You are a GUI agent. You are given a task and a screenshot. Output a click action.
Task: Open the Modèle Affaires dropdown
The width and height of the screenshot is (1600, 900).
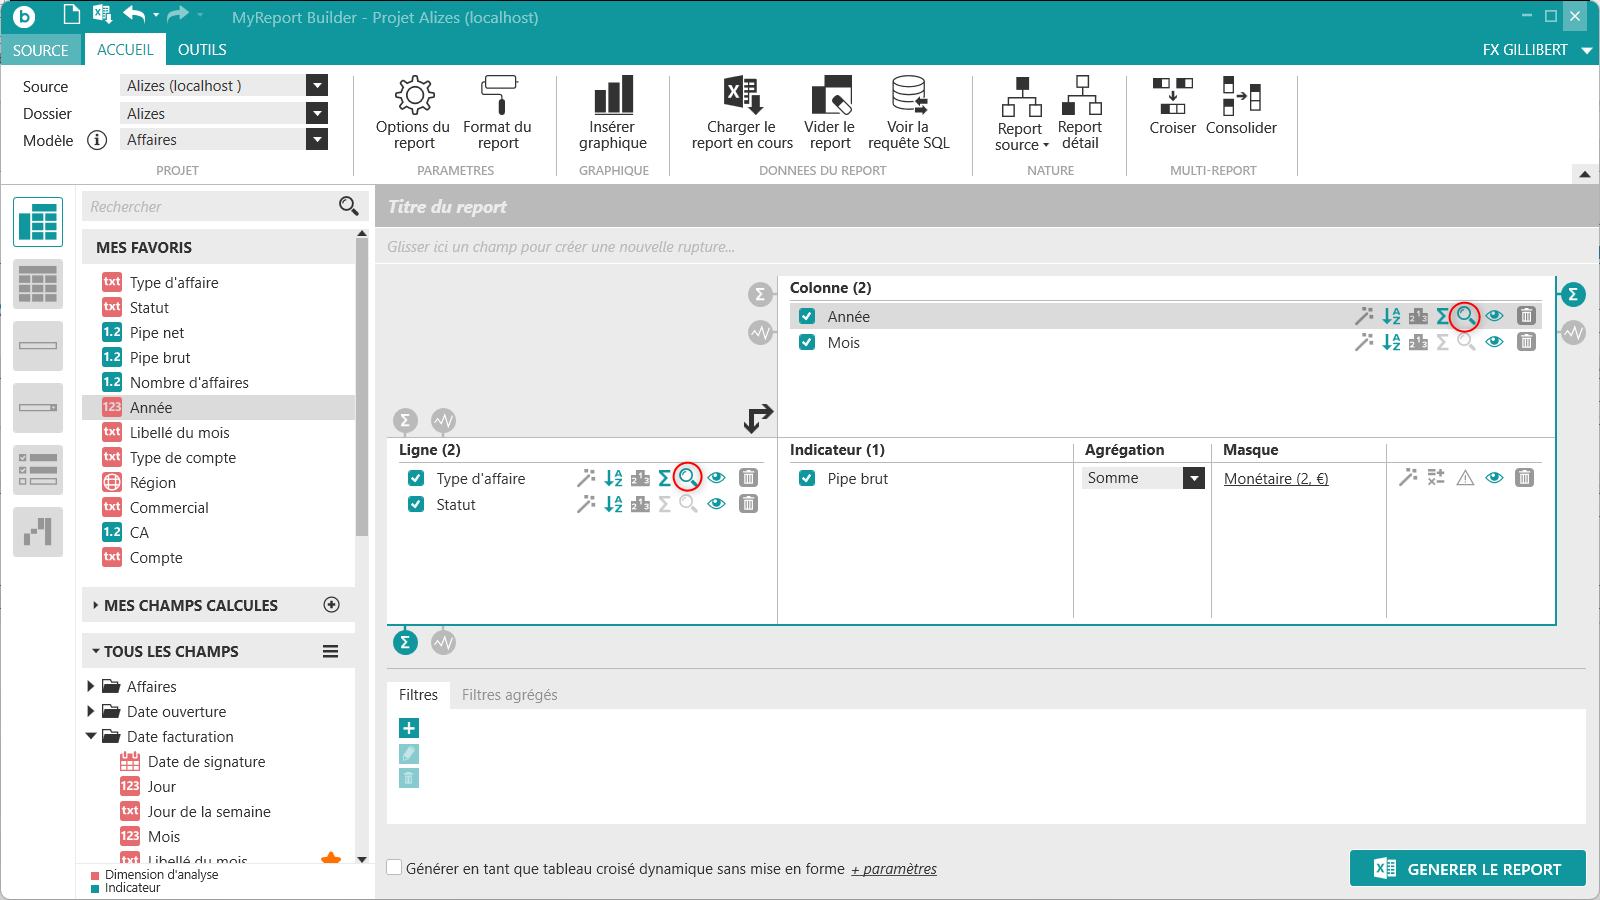317,140
